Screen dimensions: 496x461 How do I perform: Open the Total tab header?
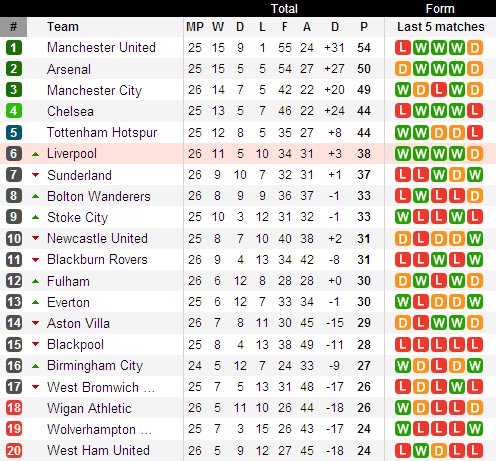click(x=284, y=8)
